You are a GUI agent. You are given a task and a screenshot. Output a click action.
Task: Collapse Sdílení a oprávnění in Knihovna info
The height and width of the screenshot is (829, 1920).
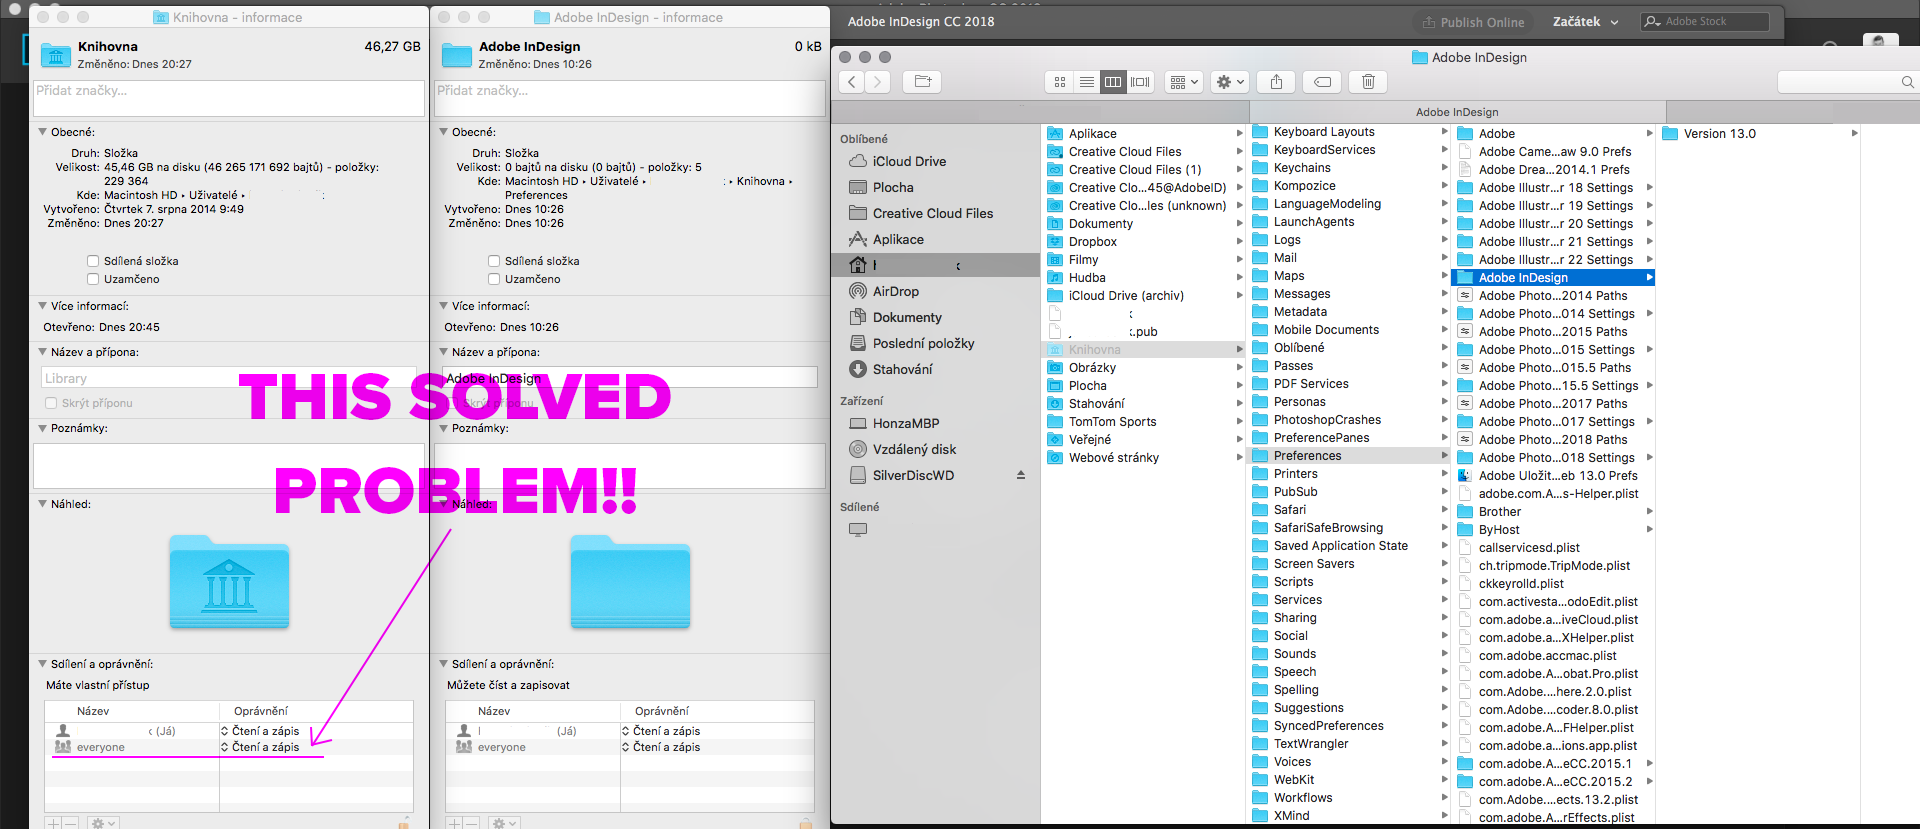(42, 664)
